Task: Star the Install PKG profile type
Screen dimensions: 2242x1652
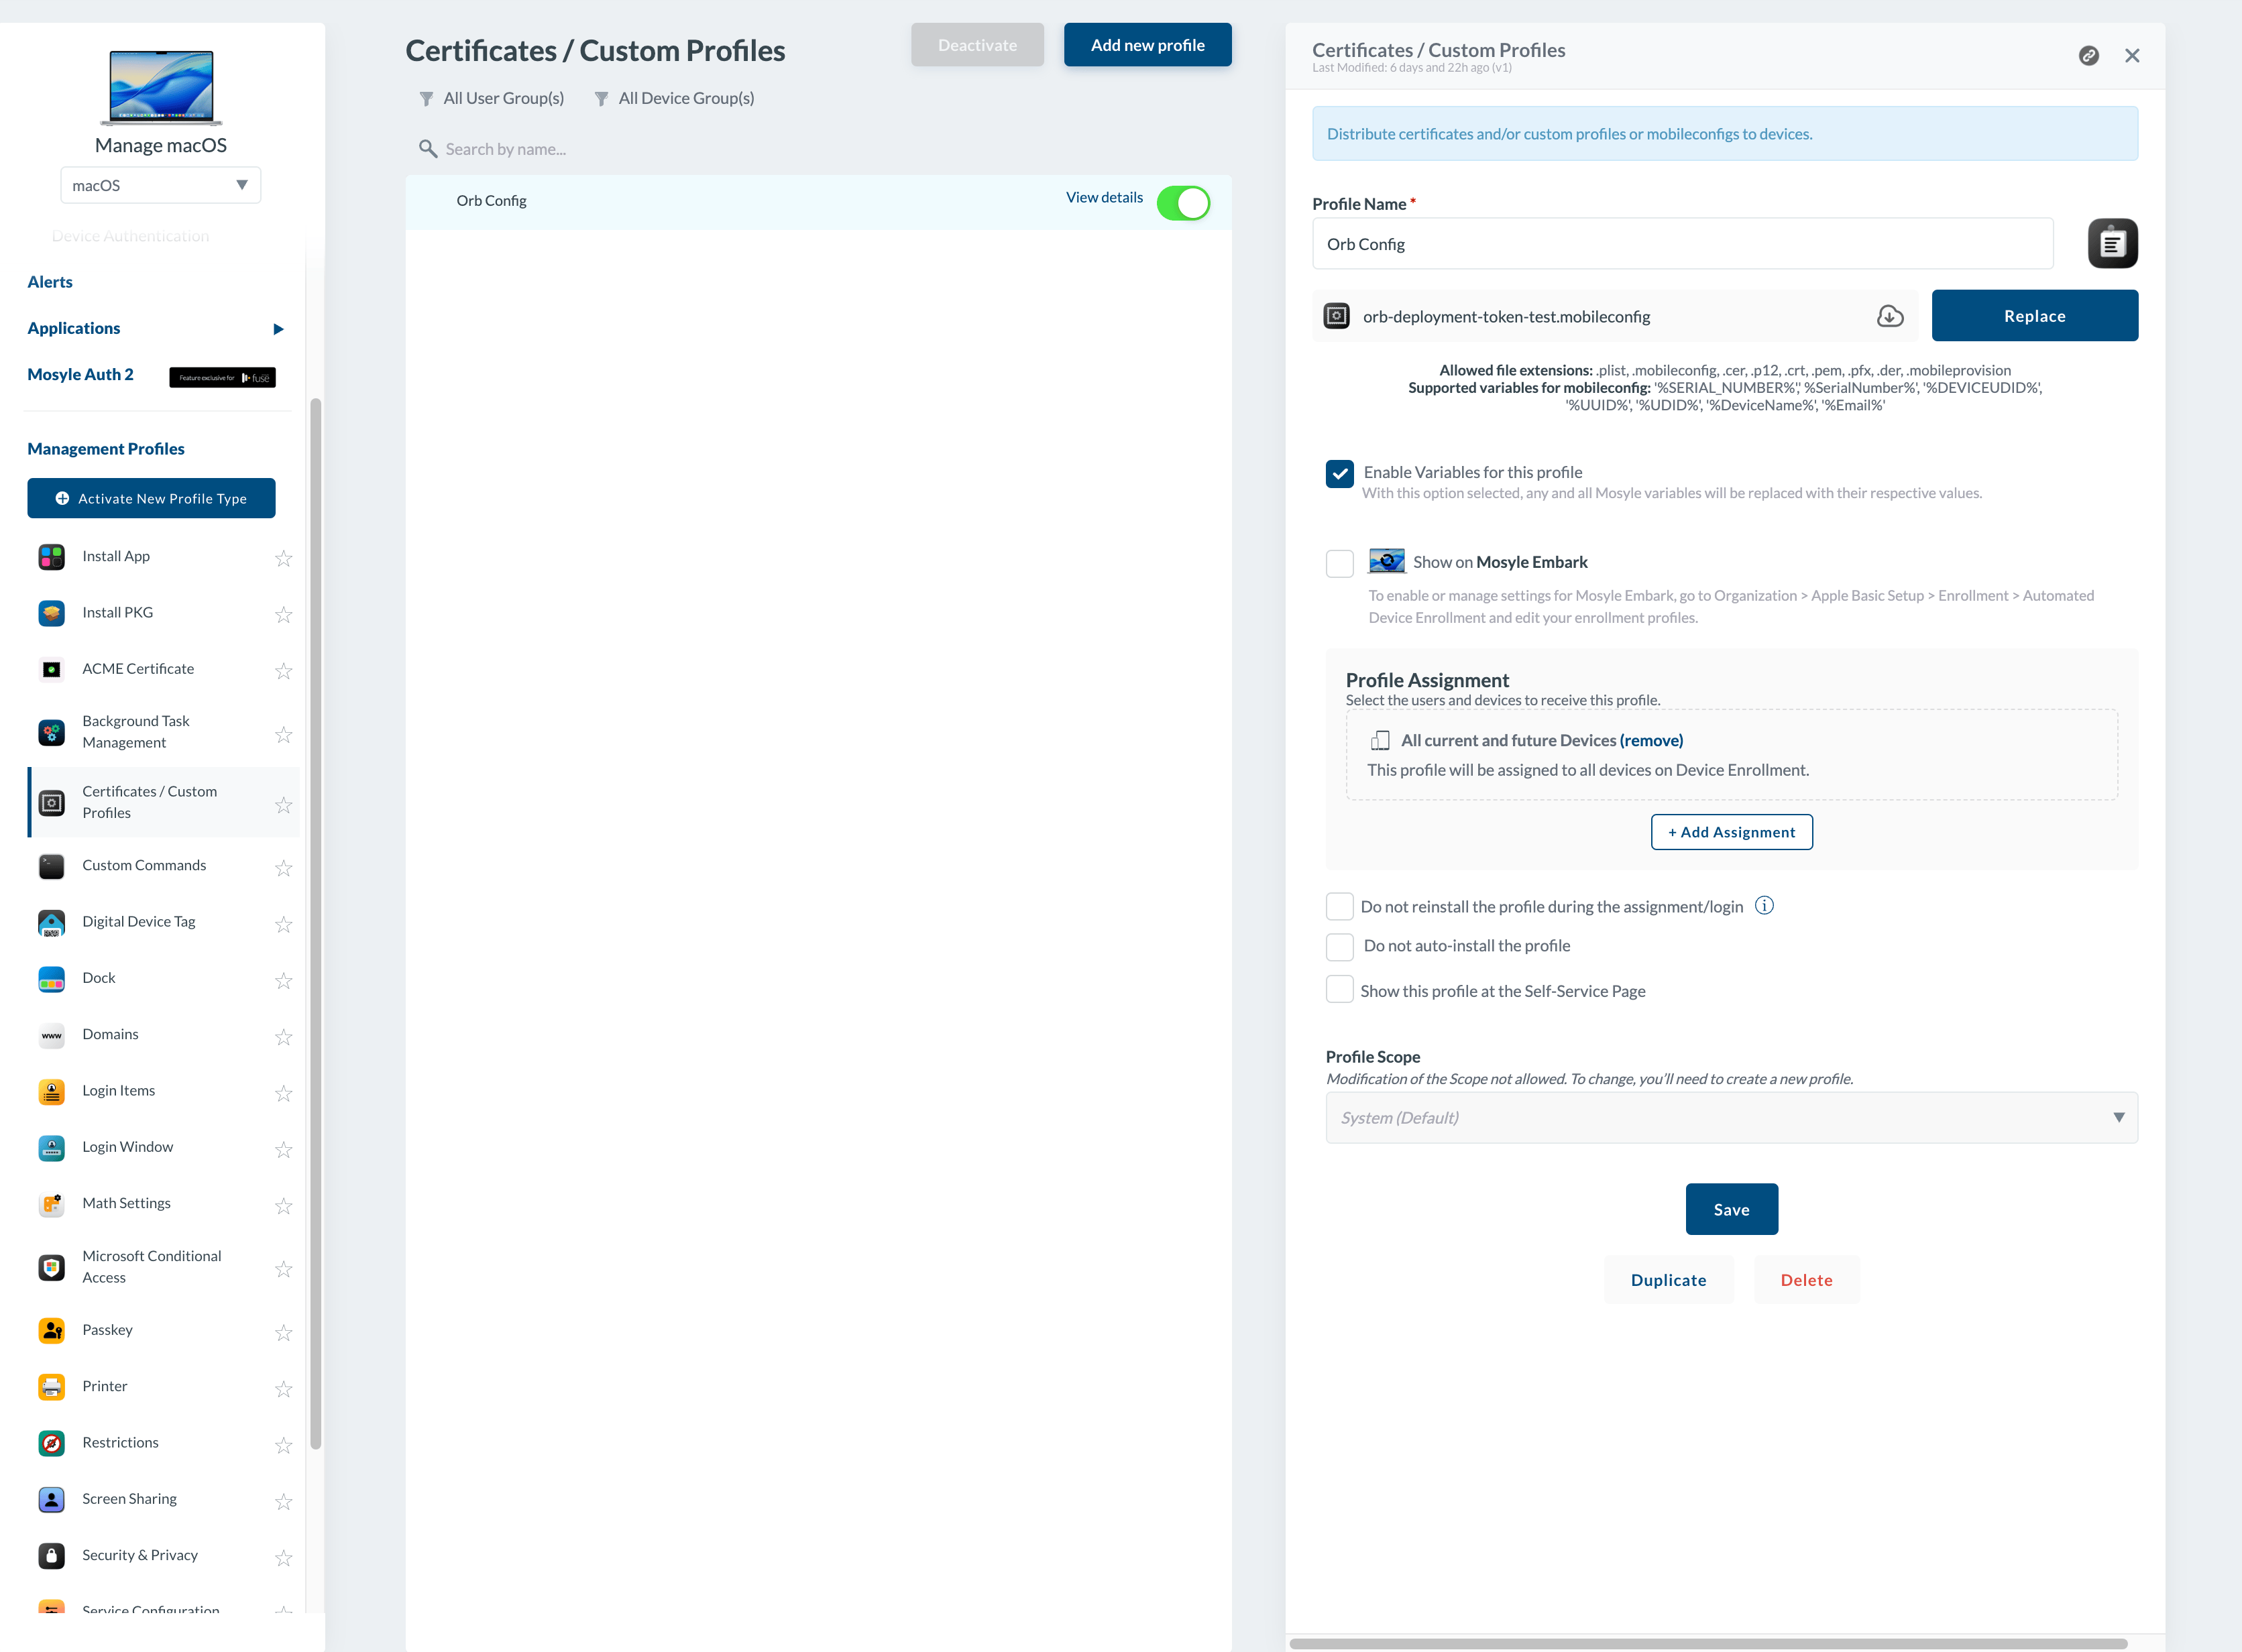Action: 284,614
